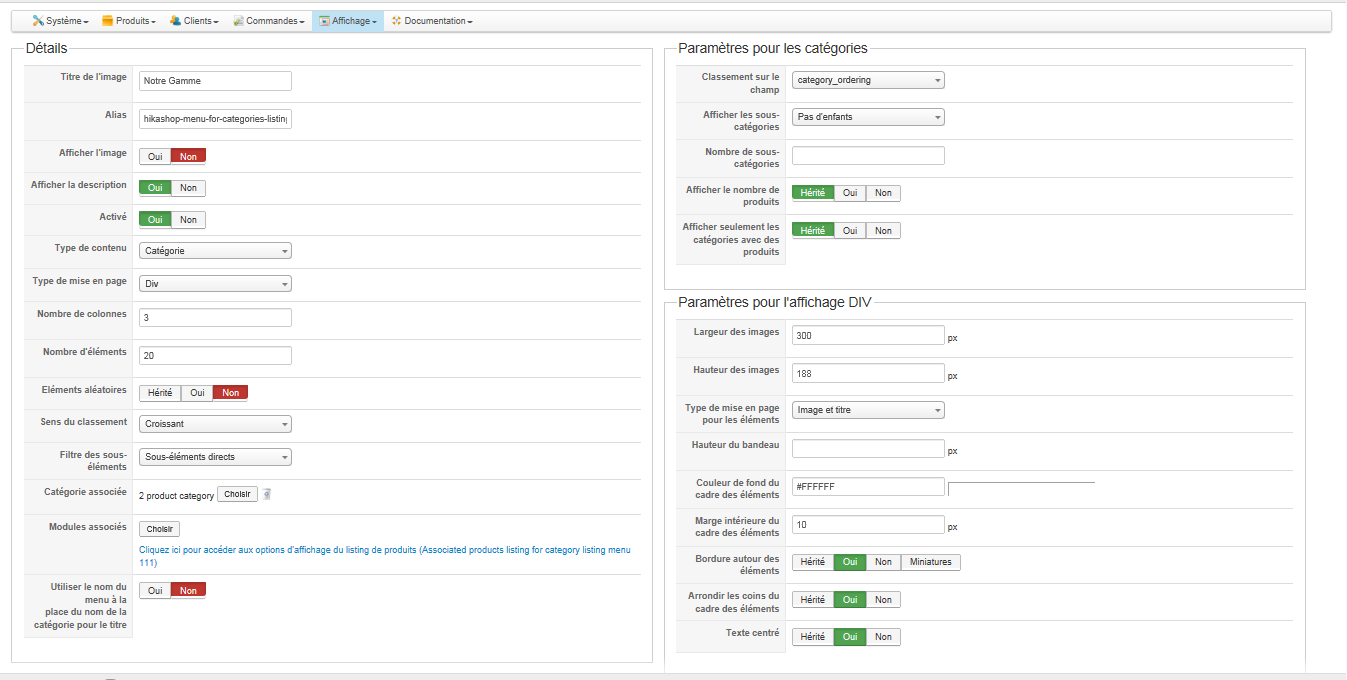Open the associated products listing options link
This screenshot has width=1347, height=680.
[x=385, y=550]
